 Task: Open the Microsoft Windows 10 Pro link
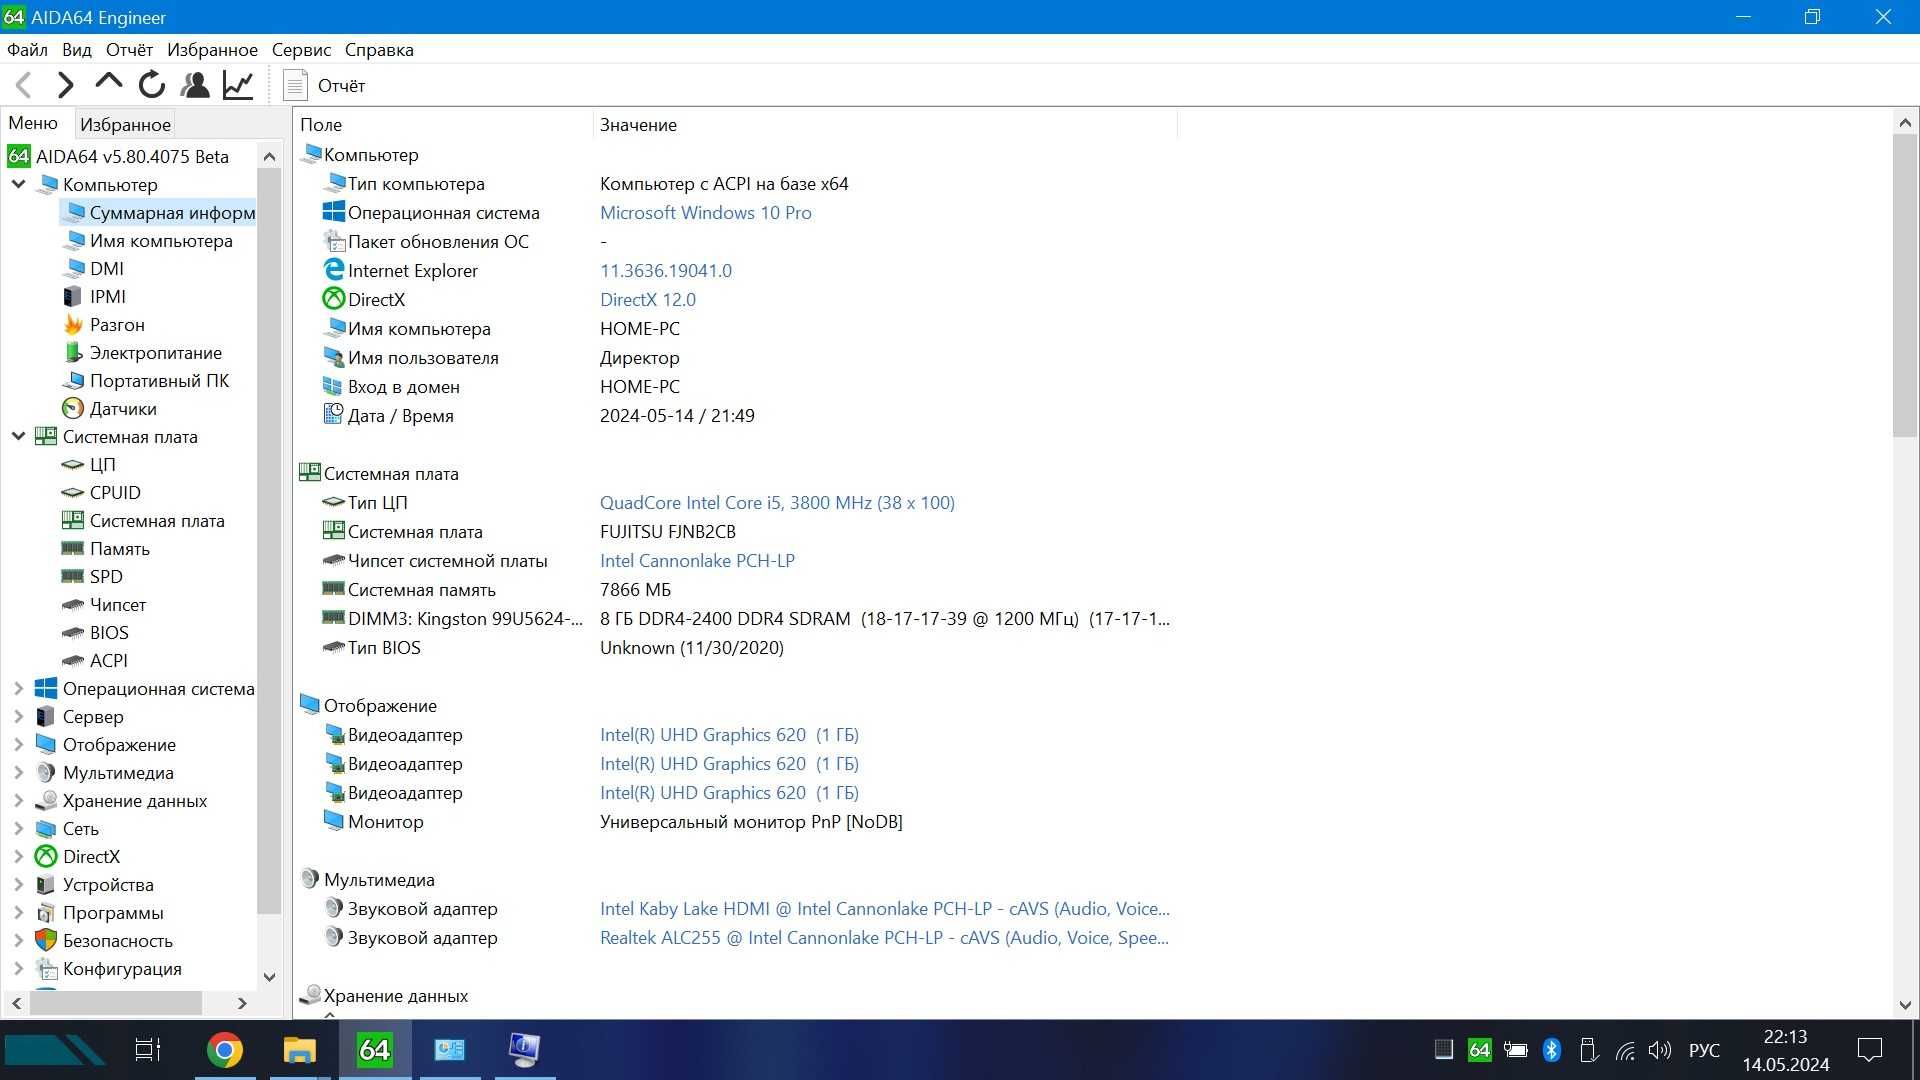click(705, 213)
